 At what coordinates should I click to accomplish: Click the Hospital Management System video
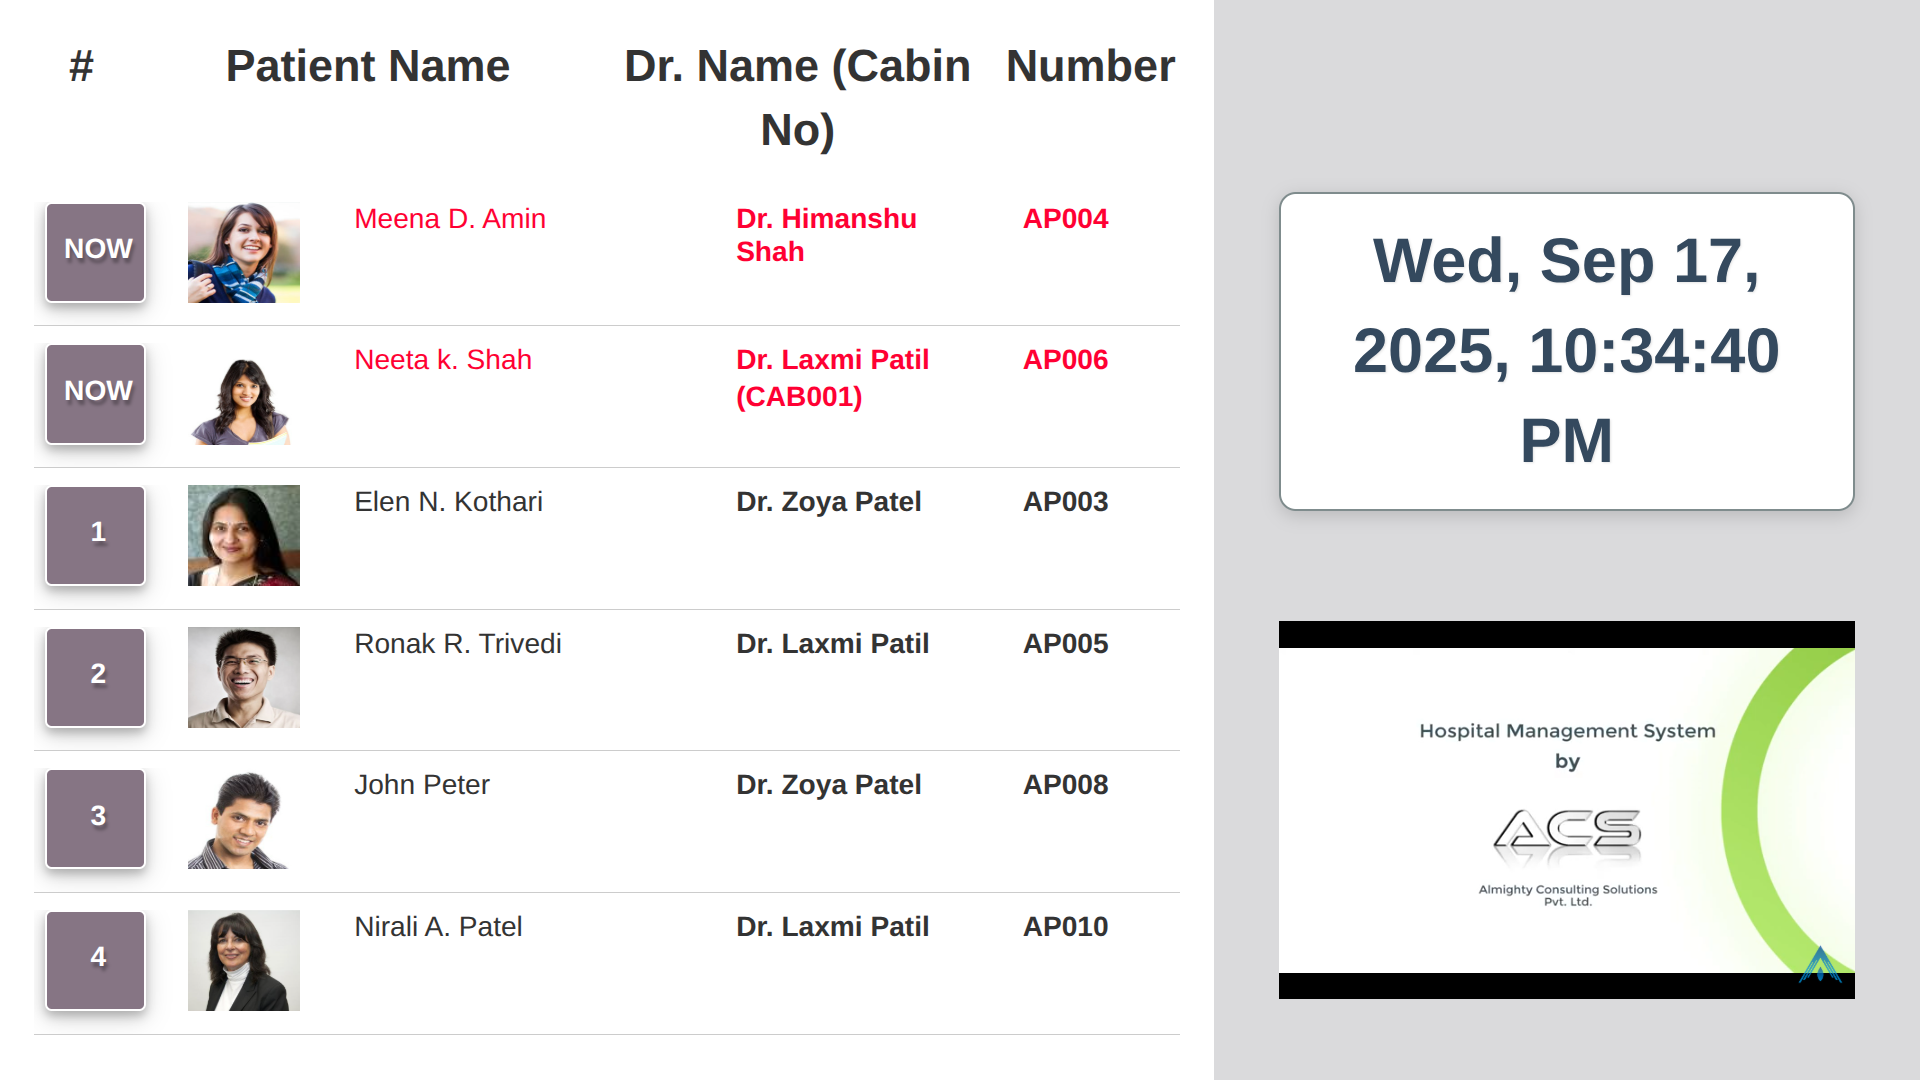coord(1566,810)
